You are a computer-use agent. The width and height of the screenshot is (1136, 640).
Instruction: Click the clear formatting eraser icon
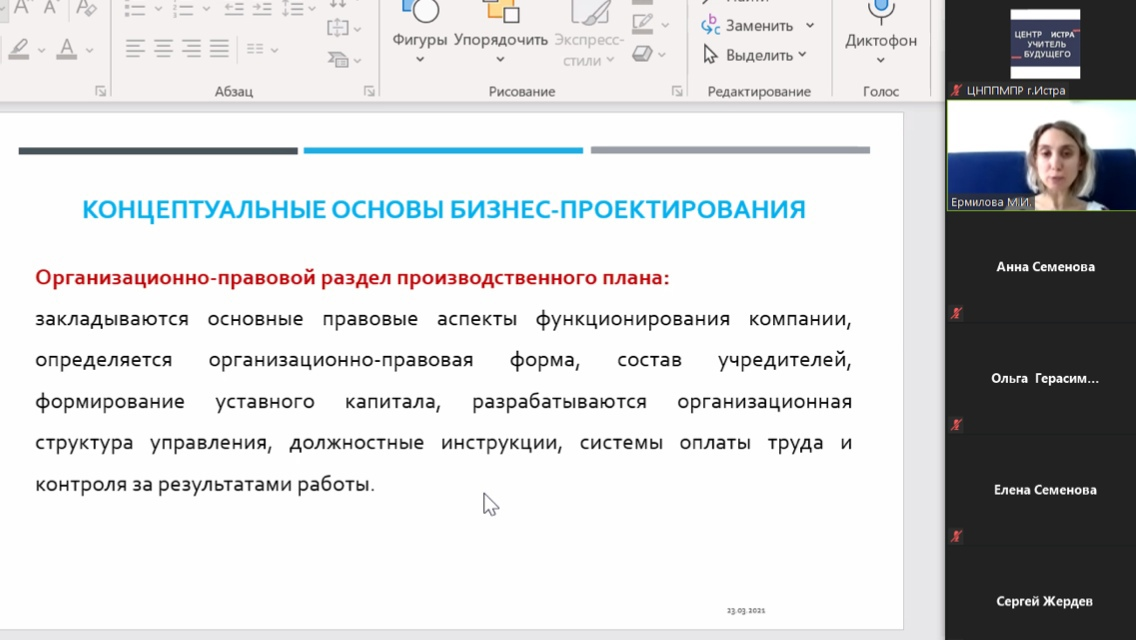[84, 10]
